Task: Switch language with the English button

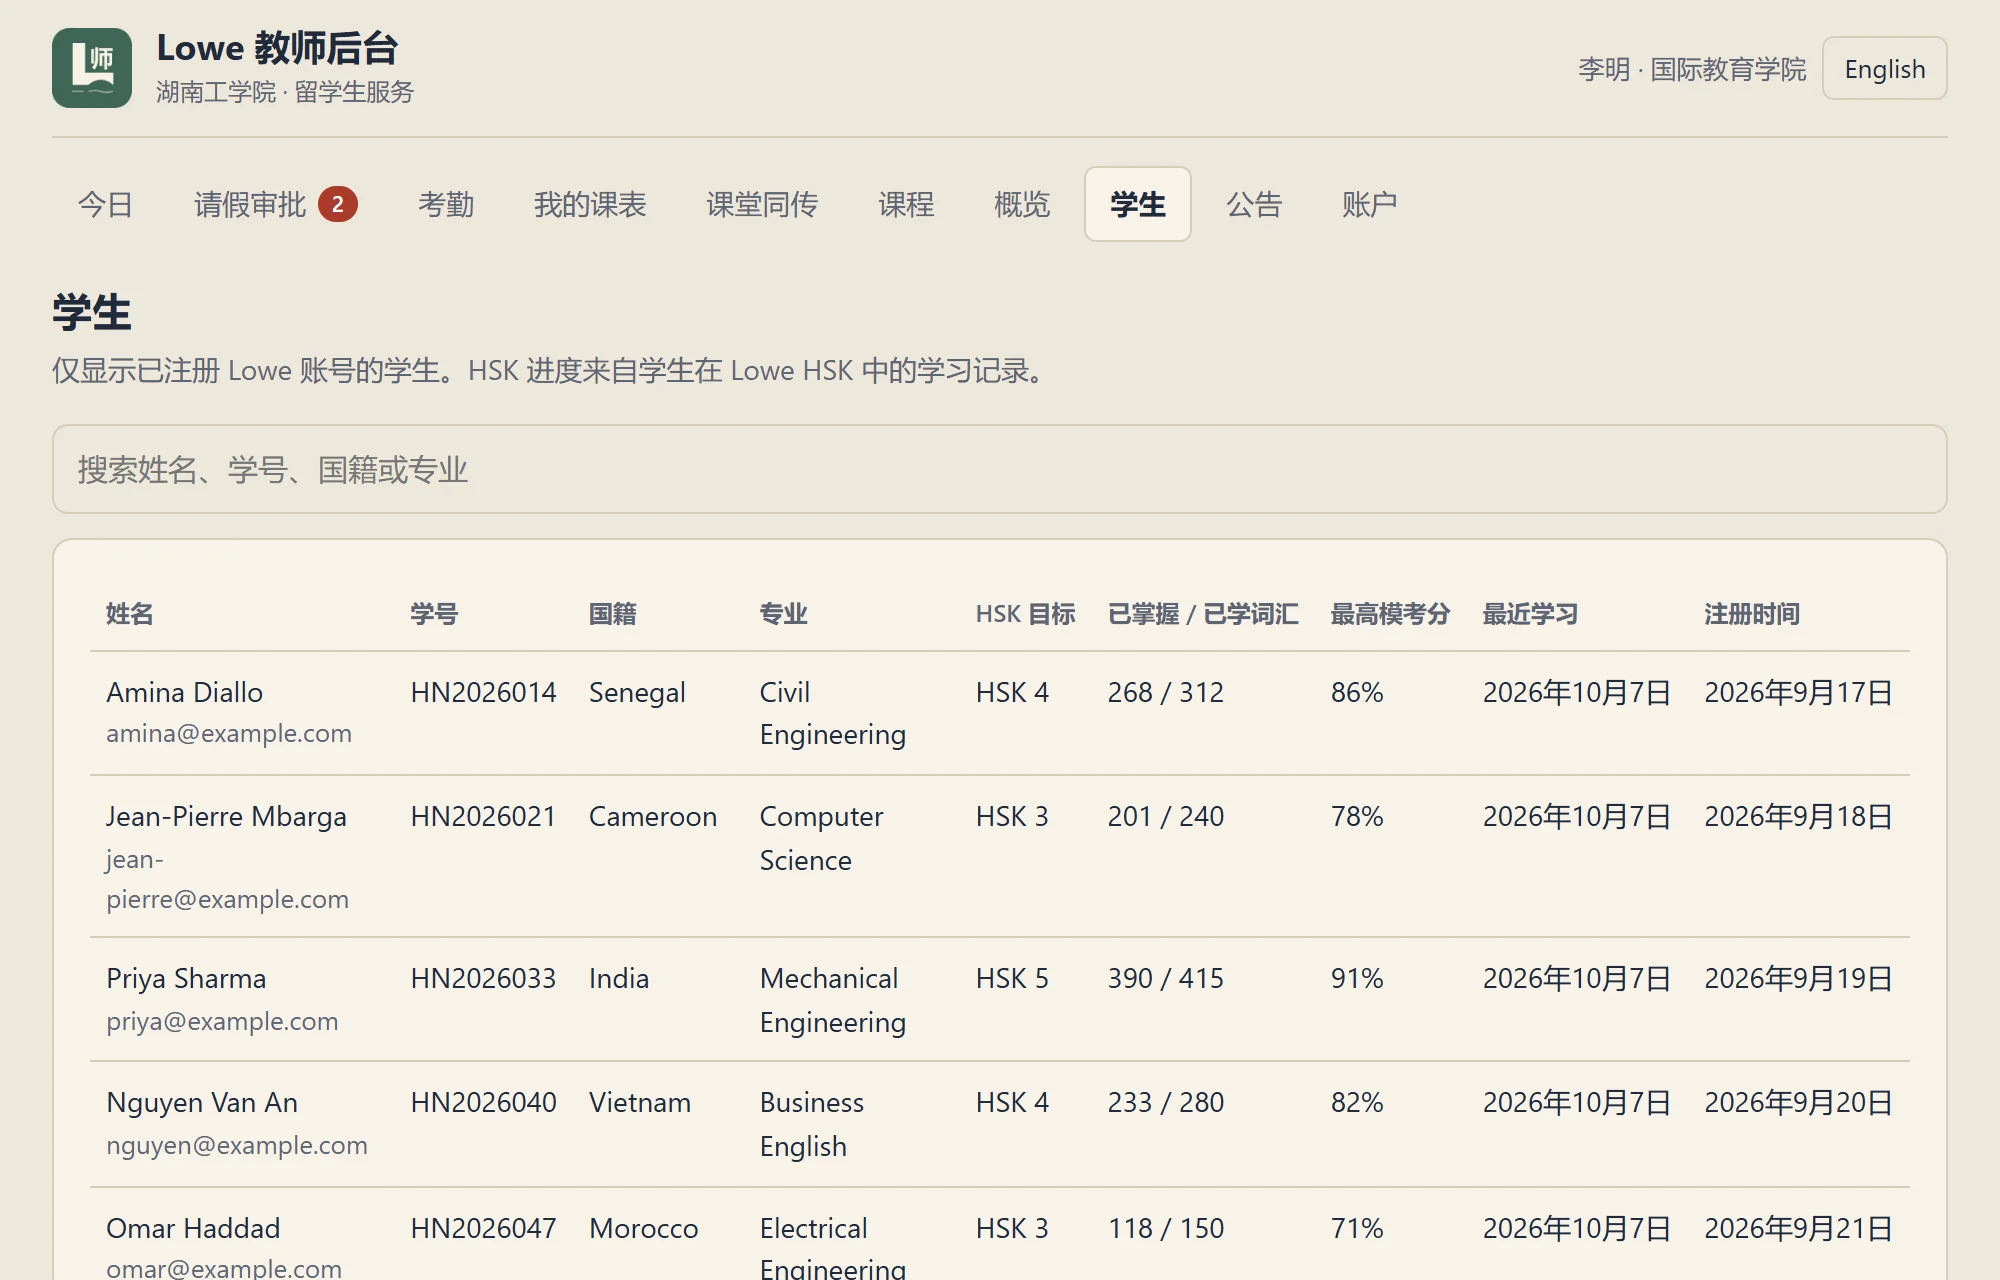Action: click(x=1884, y=69)
